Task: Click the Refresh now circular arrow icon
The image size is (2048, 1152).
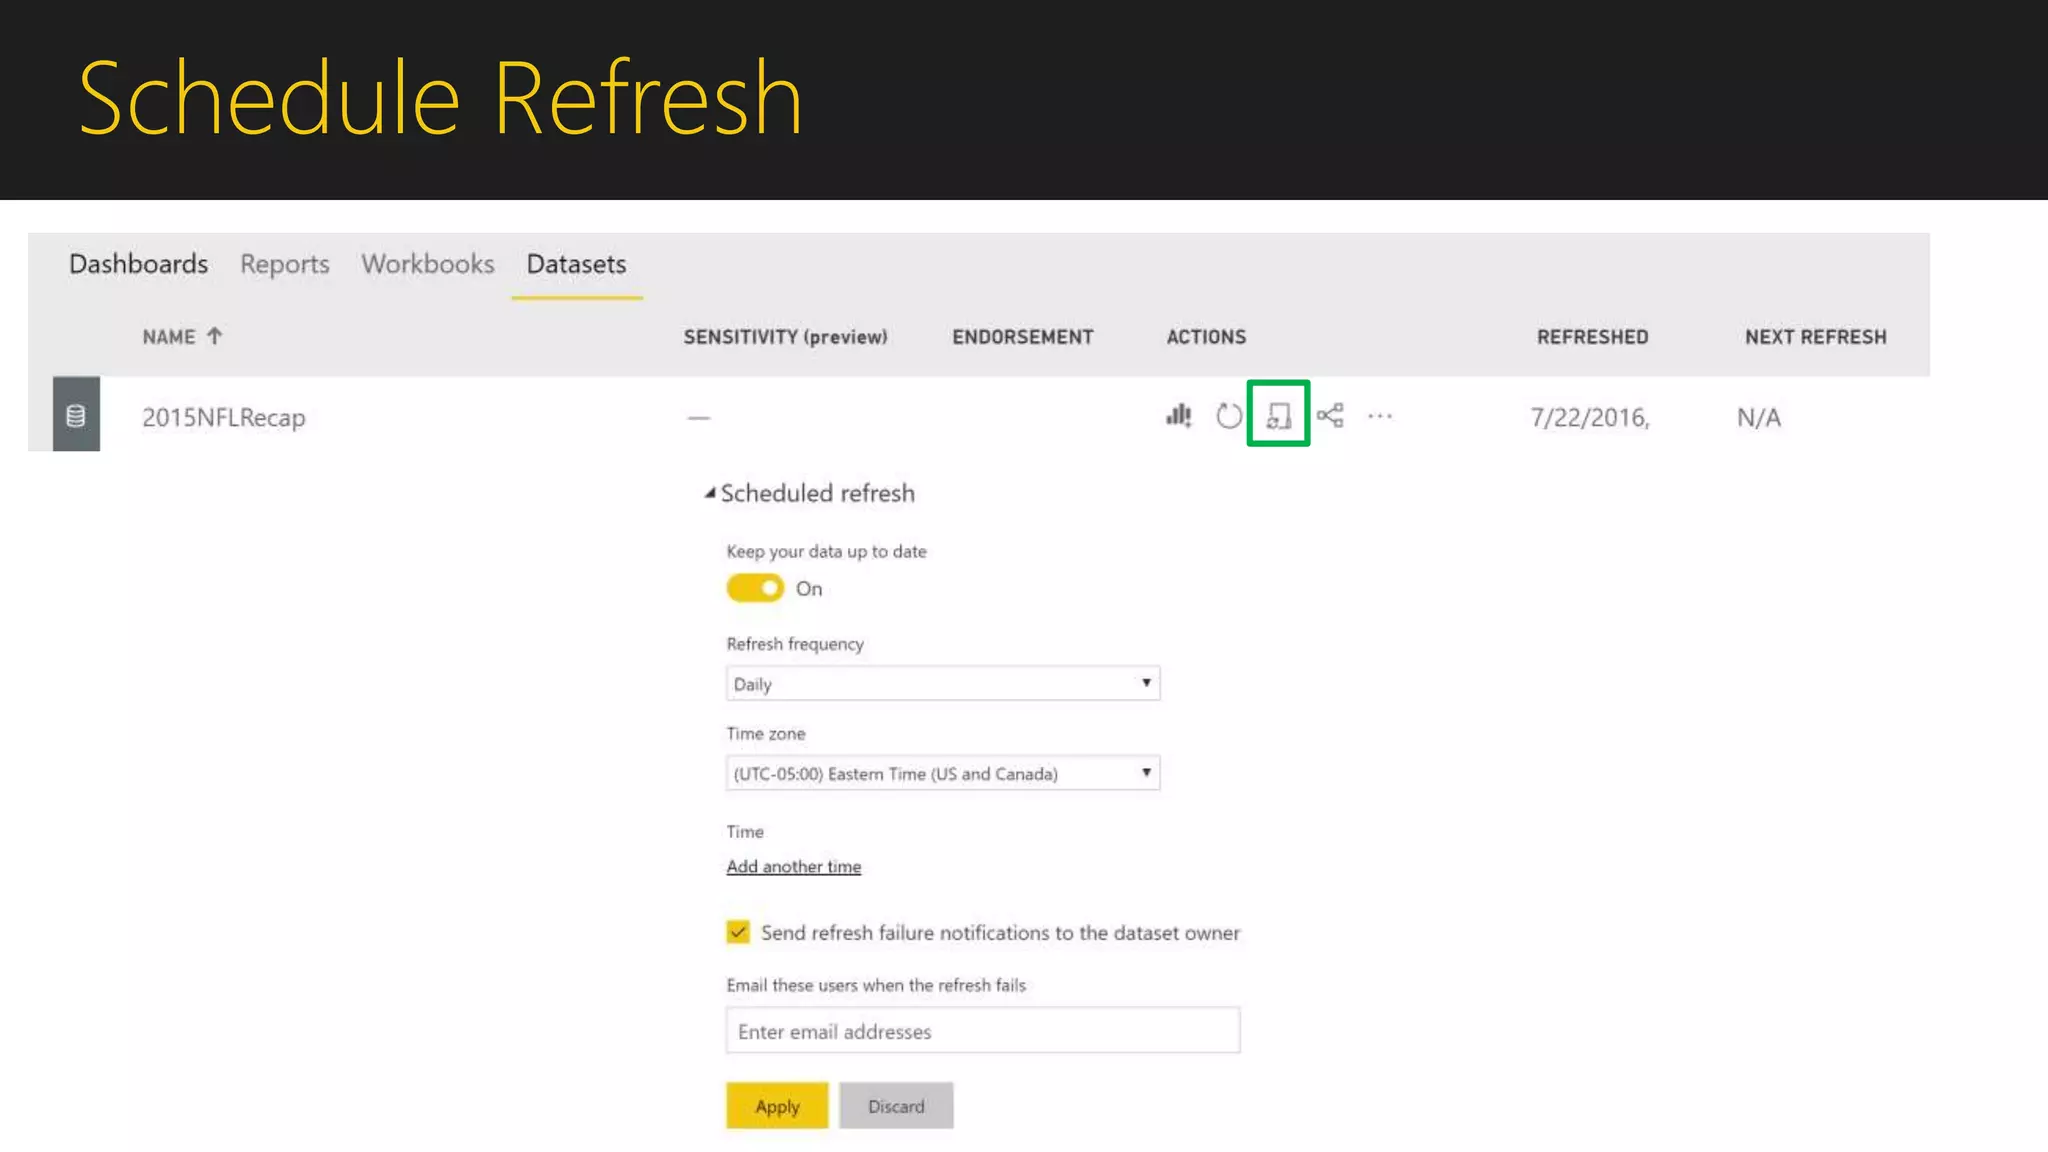Action: (x=1229, y=415)
